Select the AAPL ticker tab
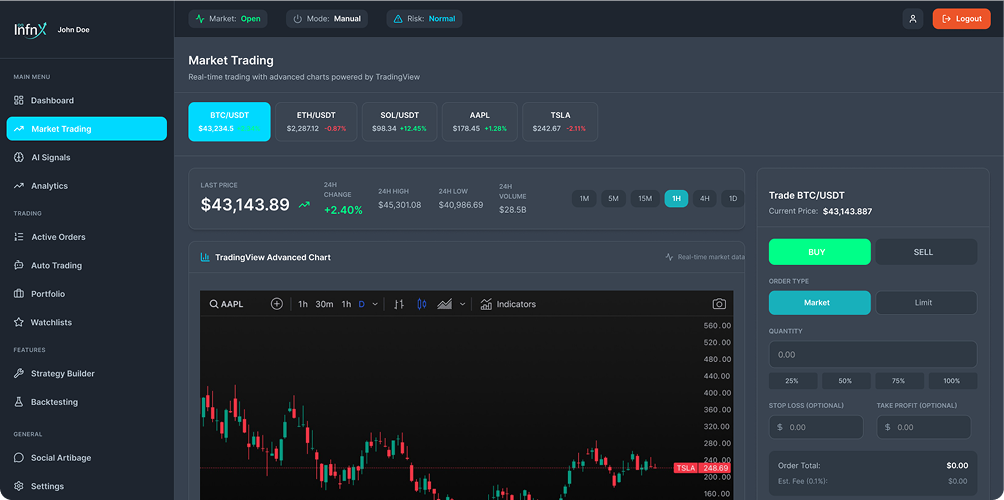The width and height of the screenshot is (1004, 500). (480, 122)
